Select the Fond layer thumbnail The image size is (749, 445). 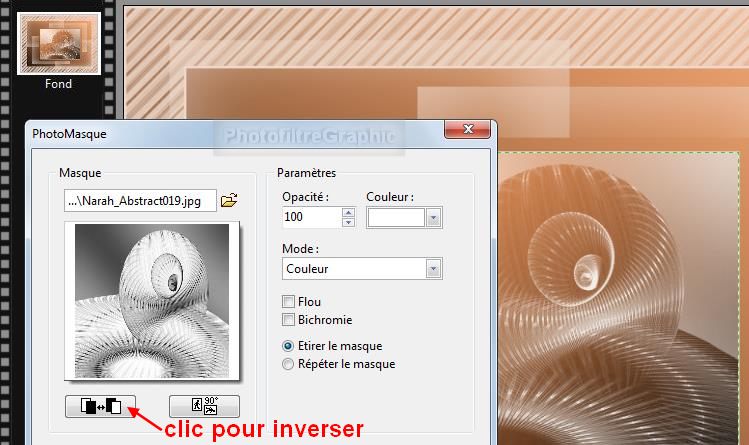[59, 44]
